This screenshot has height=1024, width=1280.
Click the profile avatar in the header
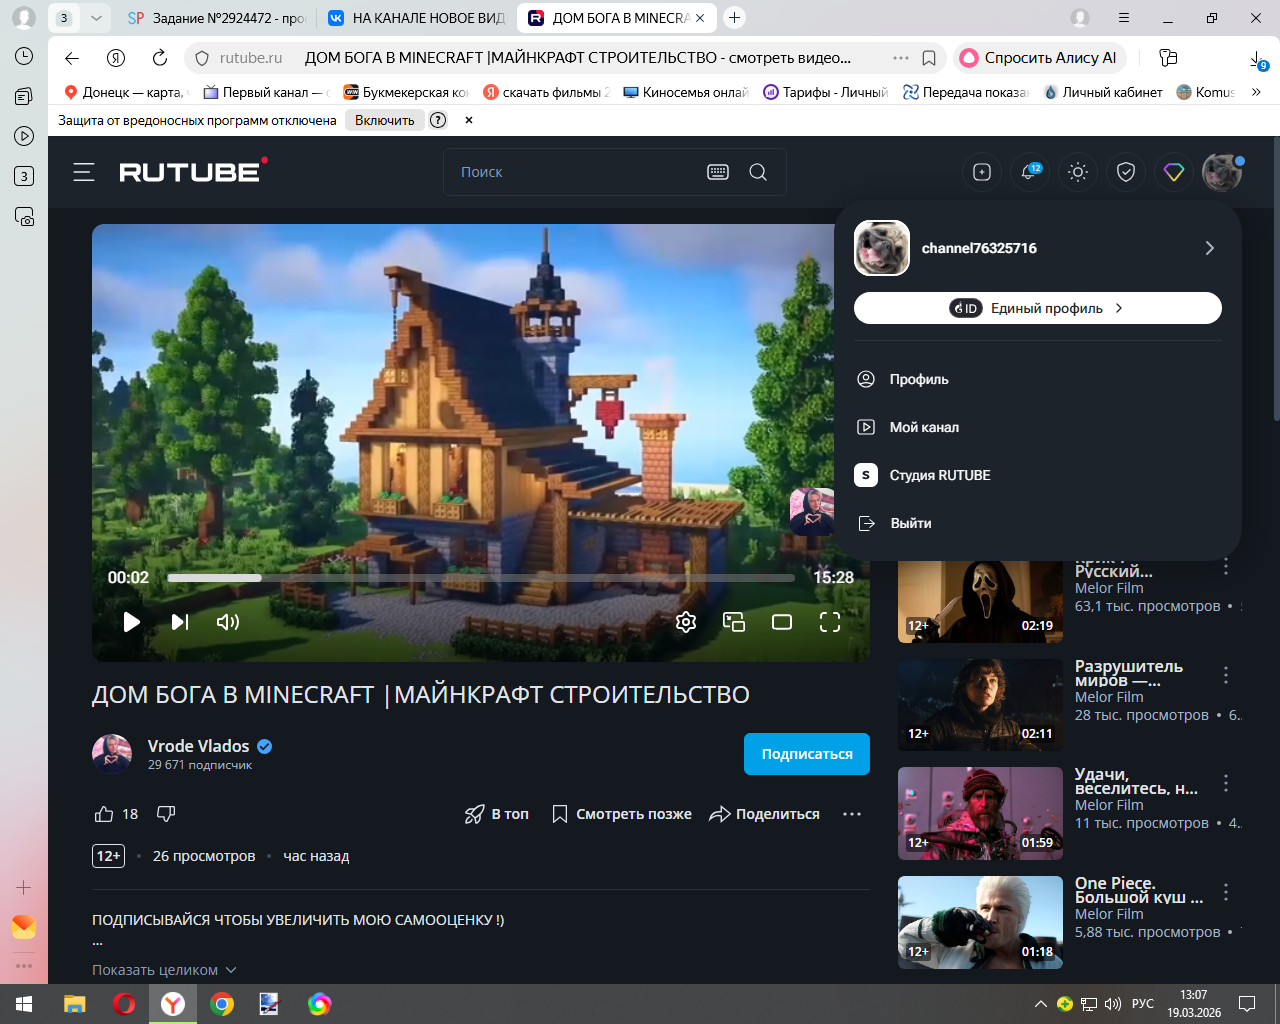pyautogui.click(x=1222, y=172)
